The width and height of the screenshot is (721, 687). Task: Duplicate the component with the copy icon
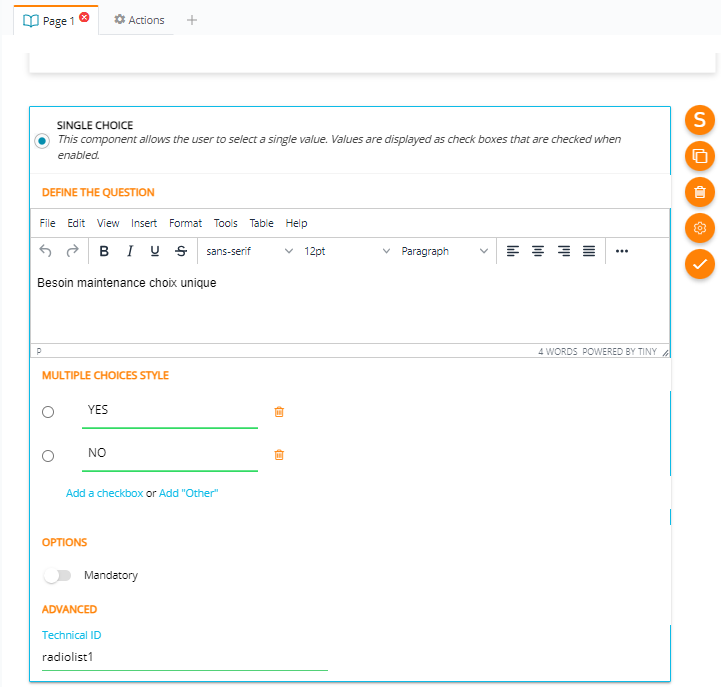coord(700,156)
